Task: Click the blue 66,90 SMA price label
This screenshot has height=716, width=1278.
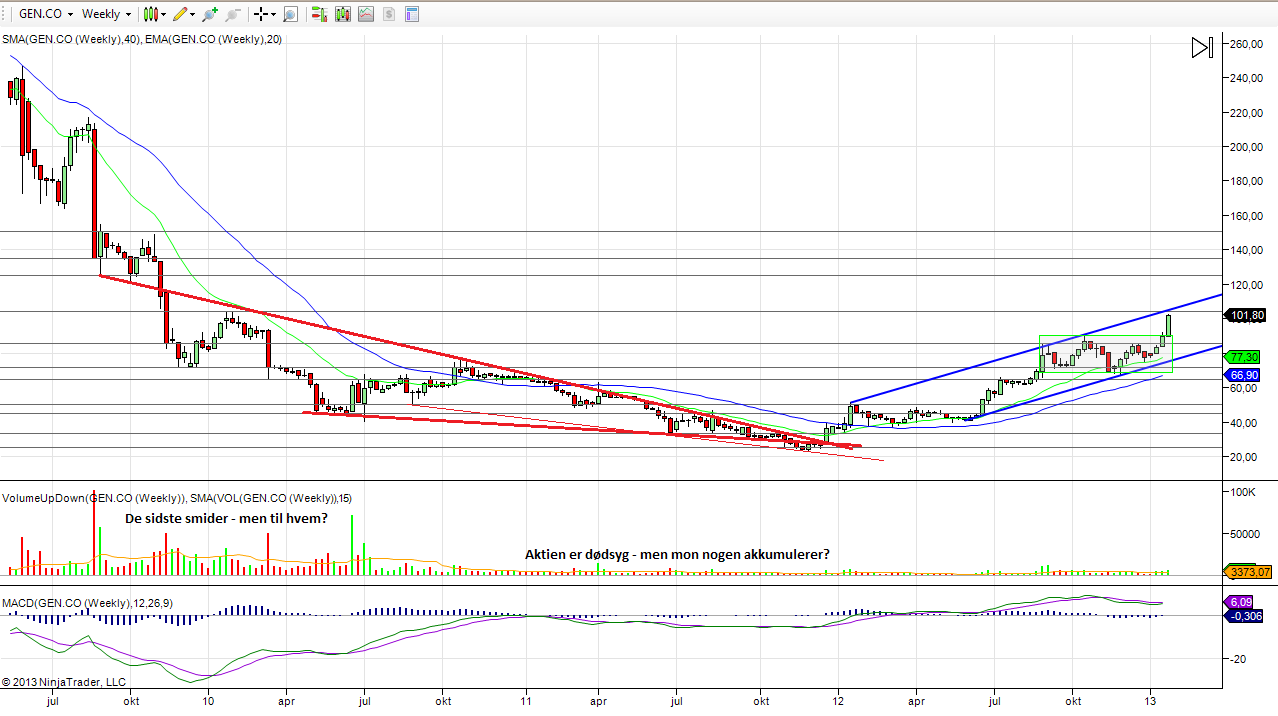Action: coord(1243,375)
